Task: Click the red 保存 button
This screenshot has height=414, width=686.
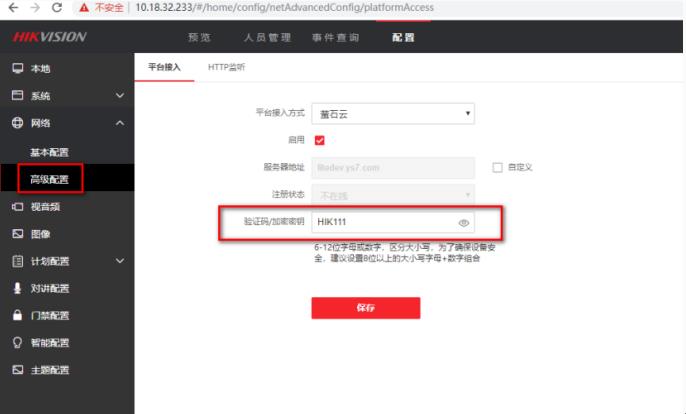Action: (x=366, y=308)
